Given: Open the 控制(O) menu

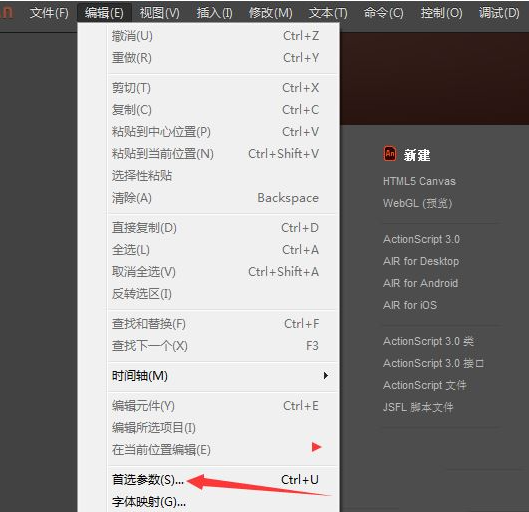Looking at the screenshot, I should 441,13.
